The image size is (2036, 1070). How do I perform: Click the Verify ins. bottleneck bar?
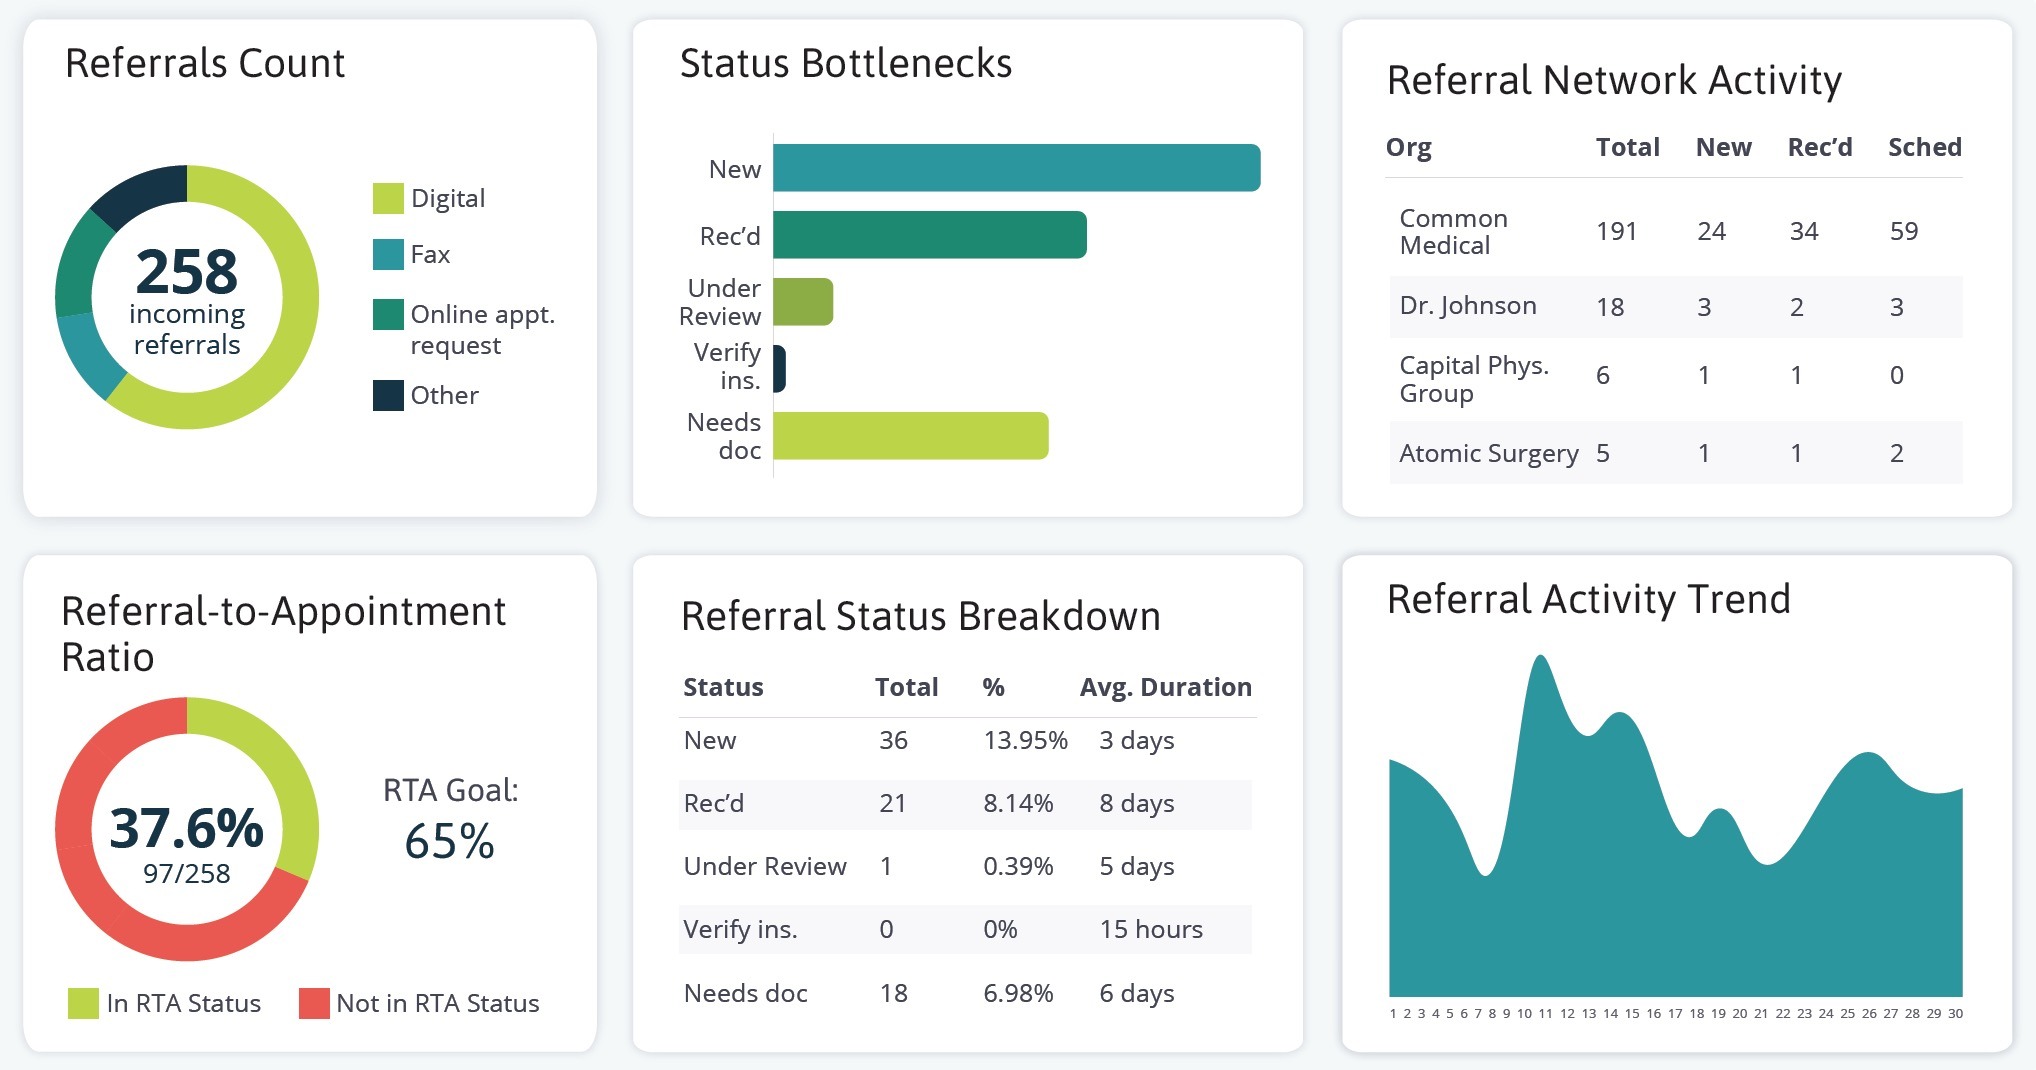tap(780, 368)
